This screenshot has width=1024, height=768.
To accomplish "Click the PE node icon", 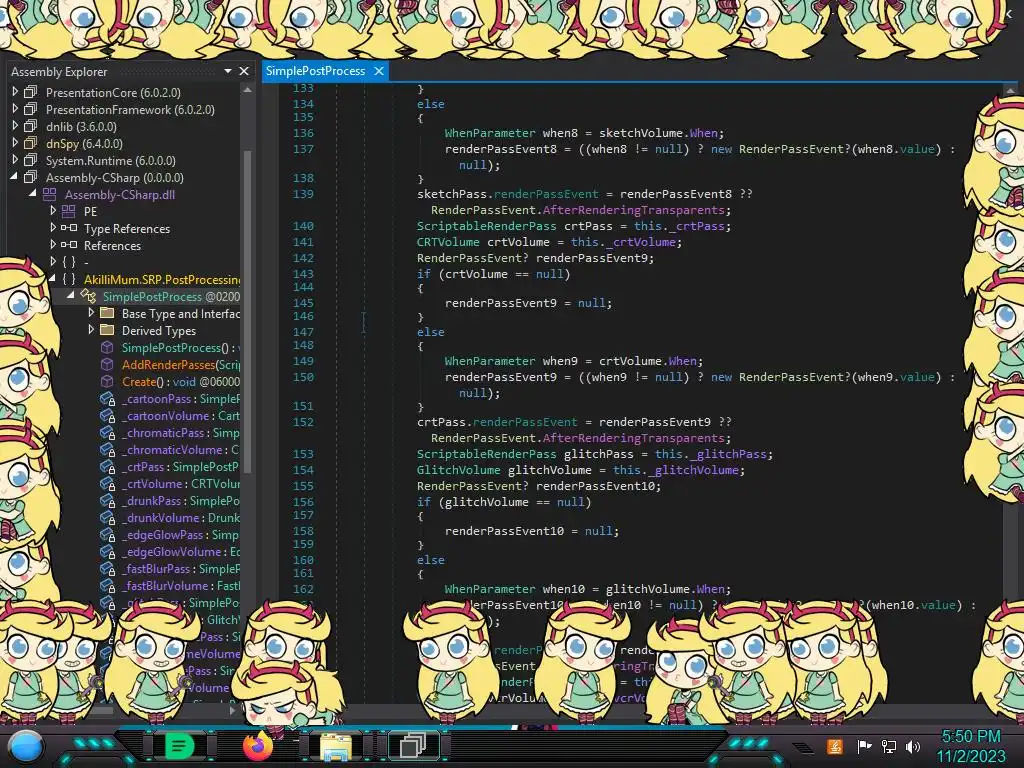I will coord(69,211).
